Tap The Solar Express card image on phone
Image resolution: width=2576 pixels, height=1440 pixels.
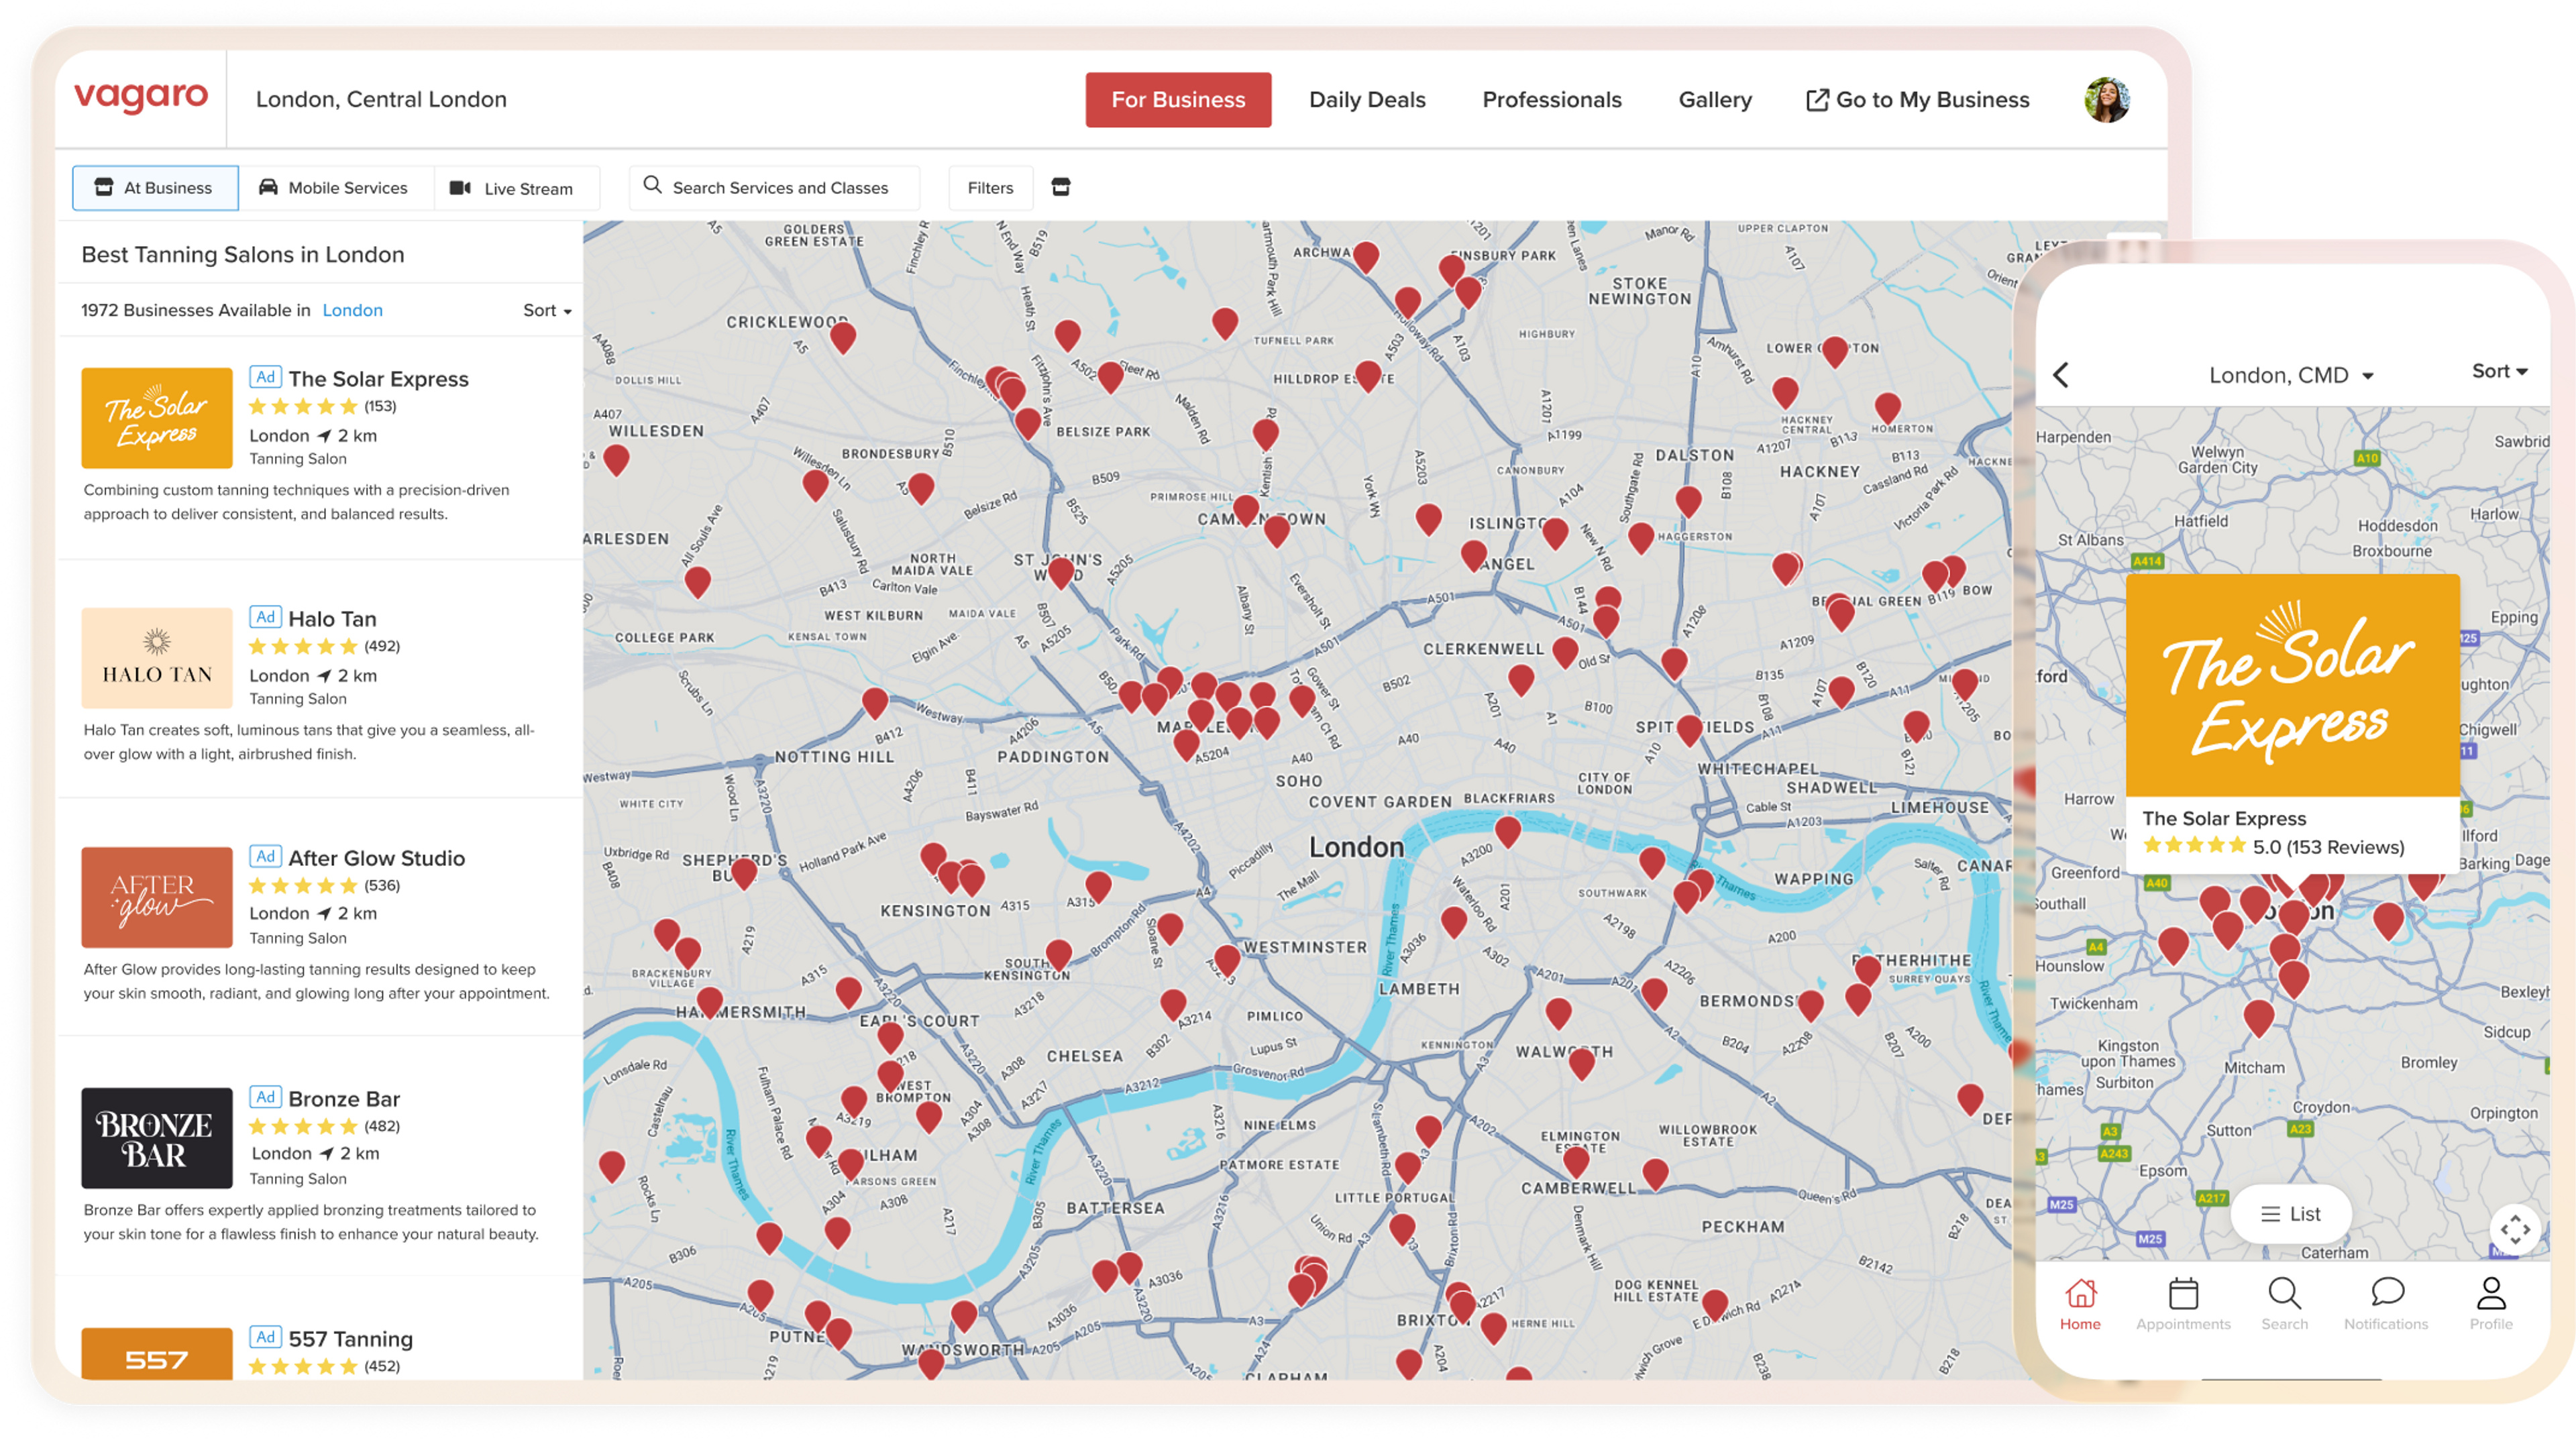[2292, 685]
